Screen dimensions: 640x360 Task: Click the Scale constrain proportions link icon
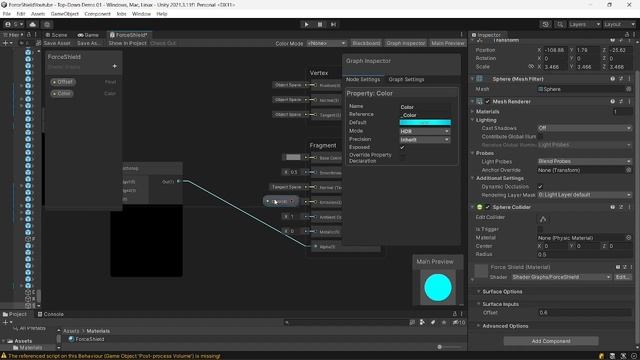(531, 67)
